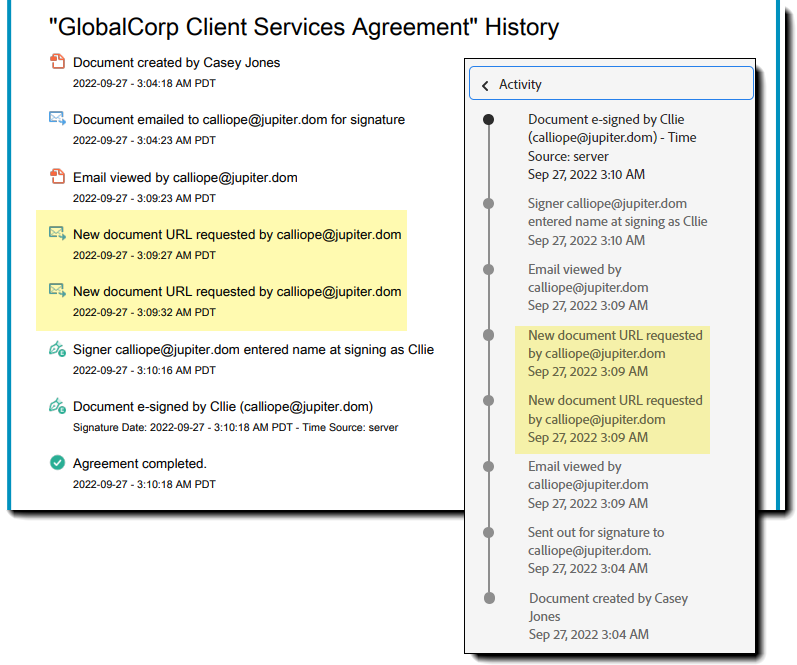797x665 pixels.
Task: Click the pen icon beside Document e-signed by Cllie
Action: click(x=57, y=406)
